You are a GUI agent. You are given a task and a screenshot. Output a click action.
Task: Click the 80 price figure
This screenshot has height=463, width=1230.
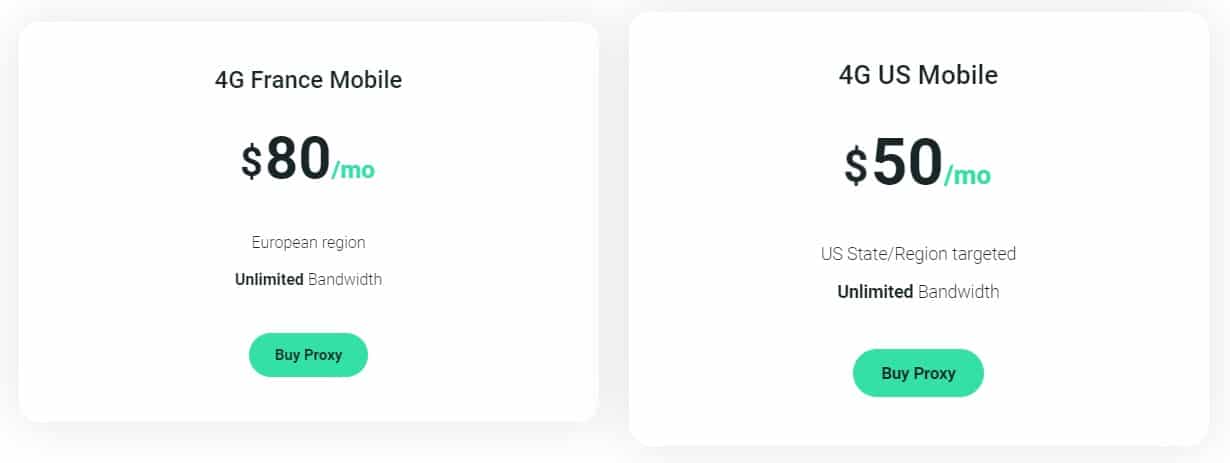(x=298, y=158)
